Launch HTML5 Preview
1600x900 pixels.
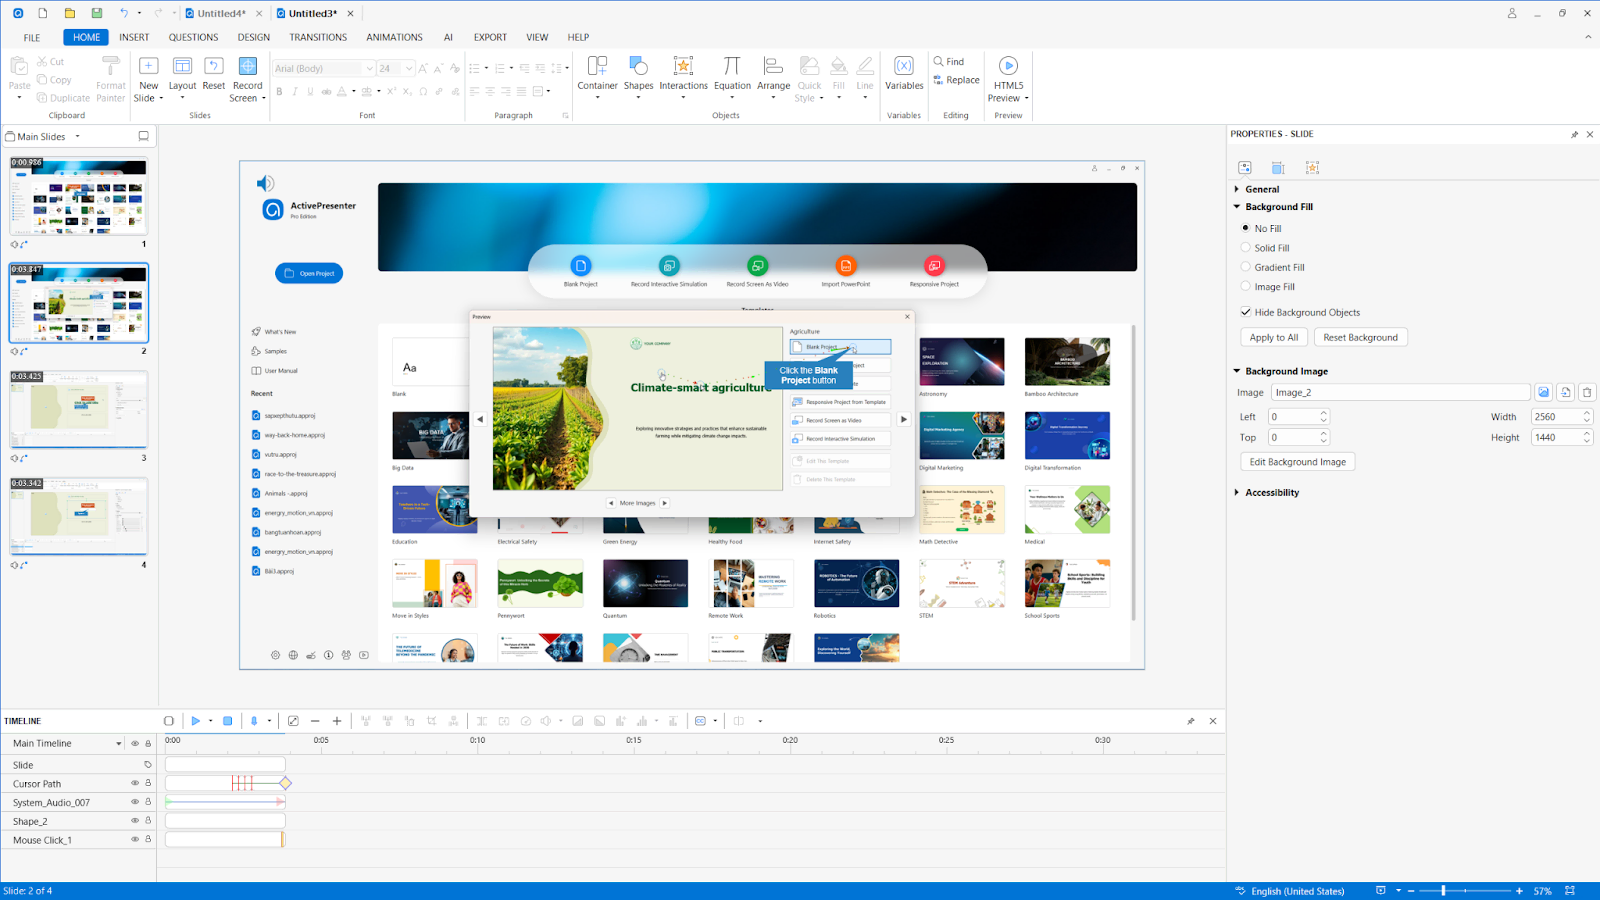point(1008,68)
